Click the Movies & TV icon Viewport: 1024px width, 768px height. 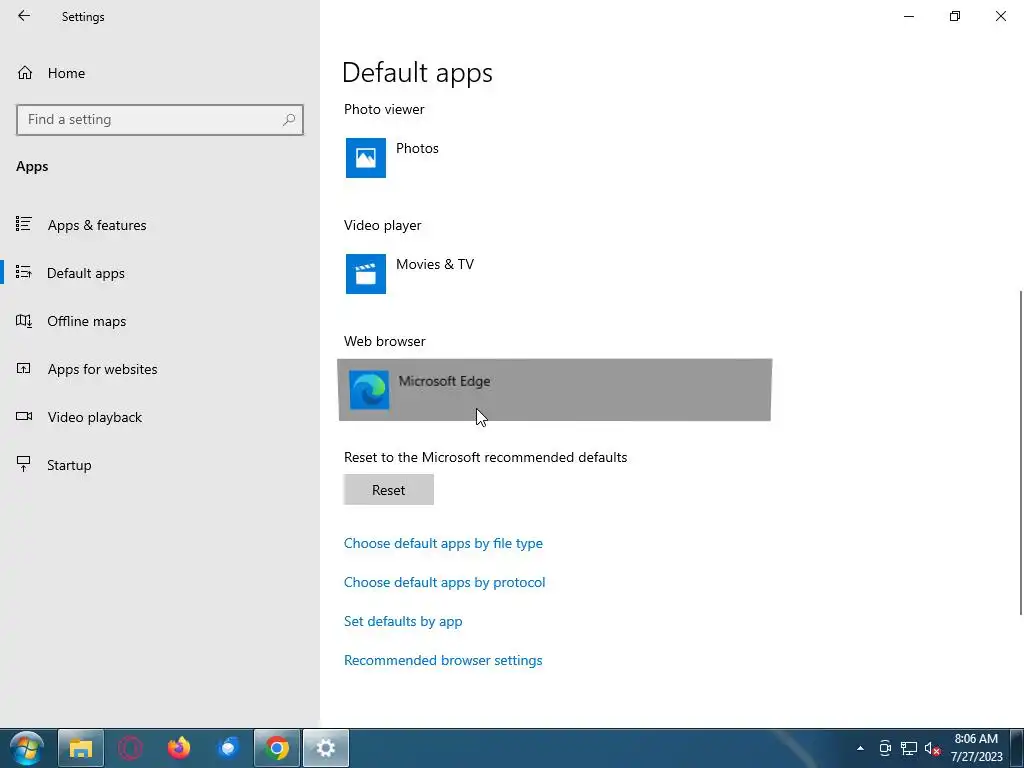(x=366, y=274)
